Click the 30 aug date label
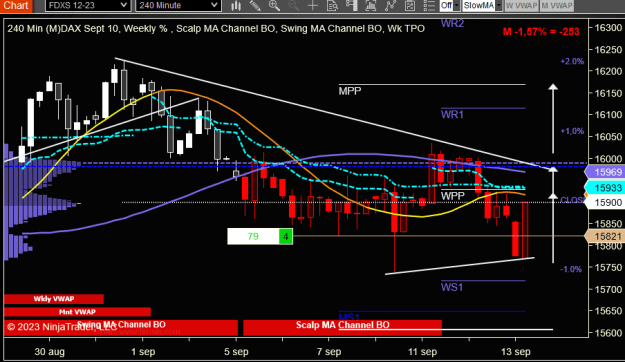625x362 pixels. [x=49, y=352]
